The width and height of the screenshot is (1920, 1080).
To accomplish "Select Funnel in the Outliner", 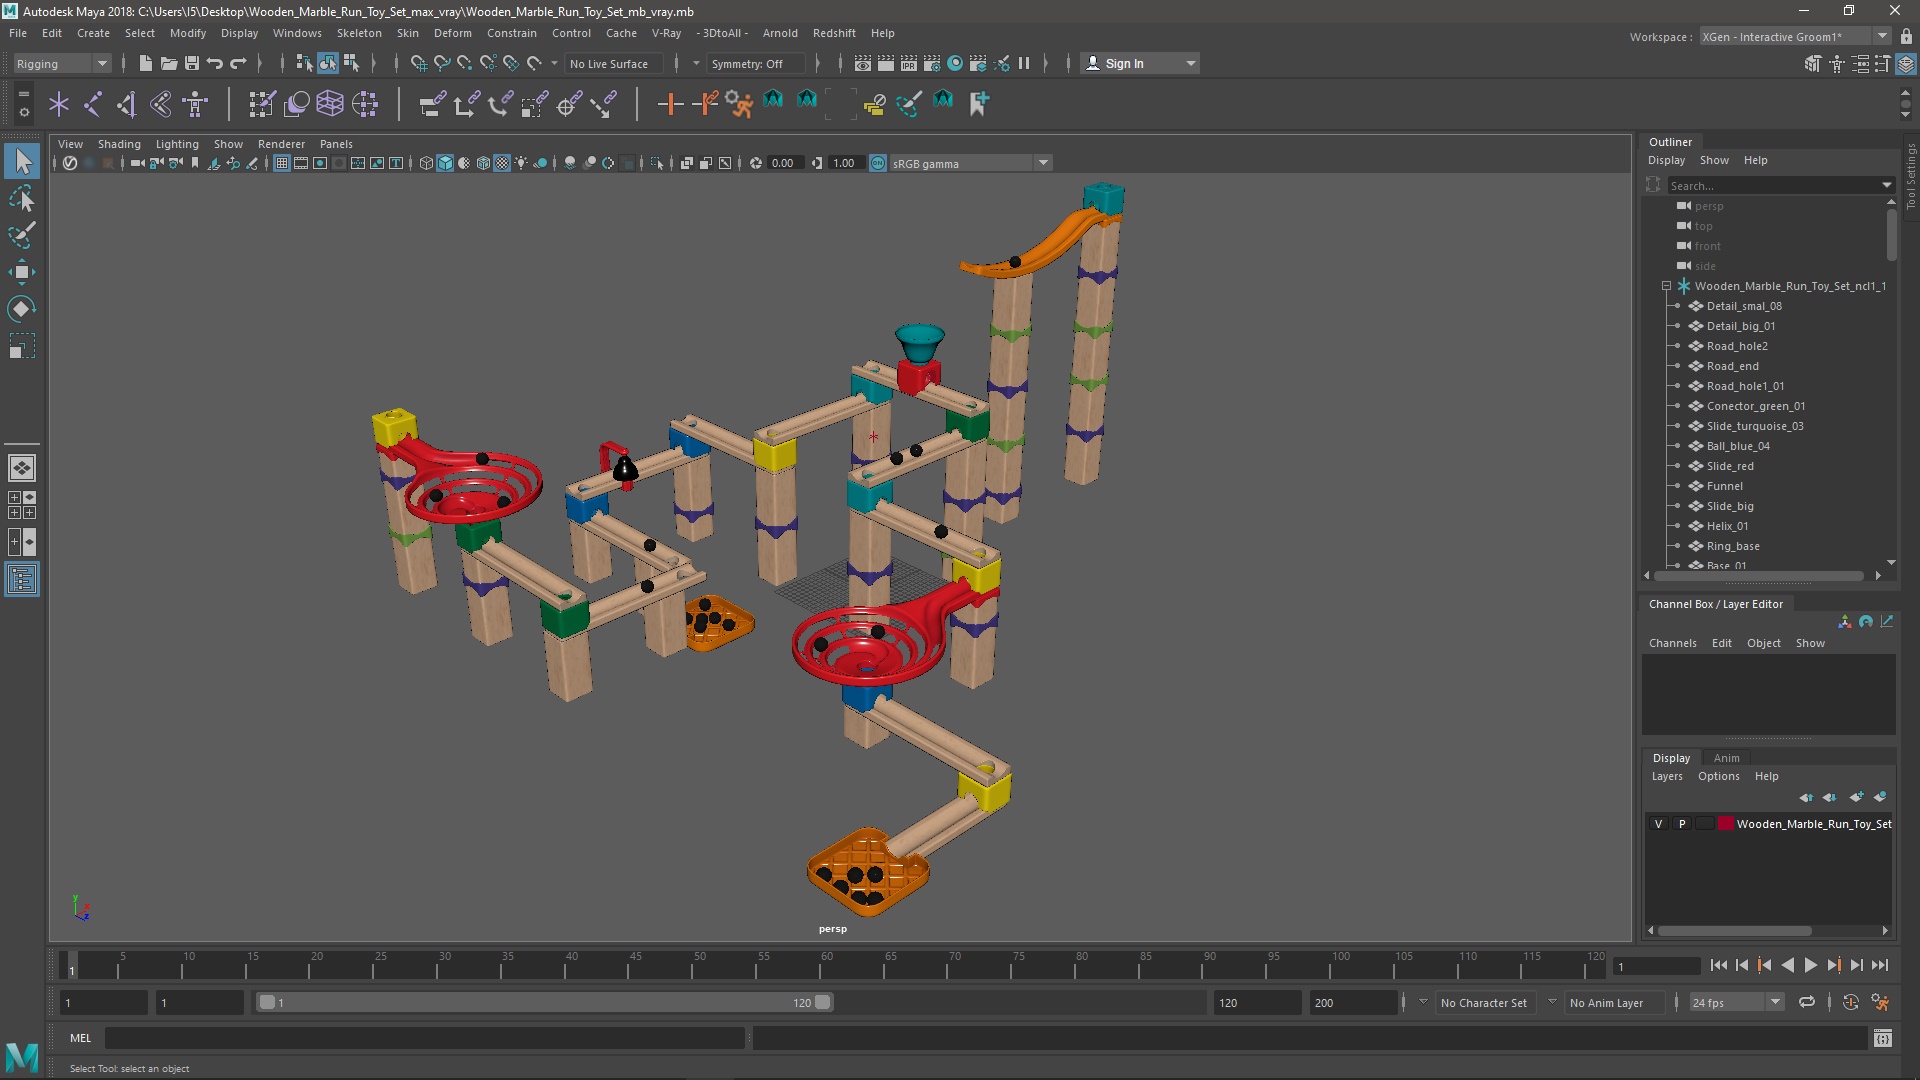I will pyautogui.click(x=1724, y=486).
